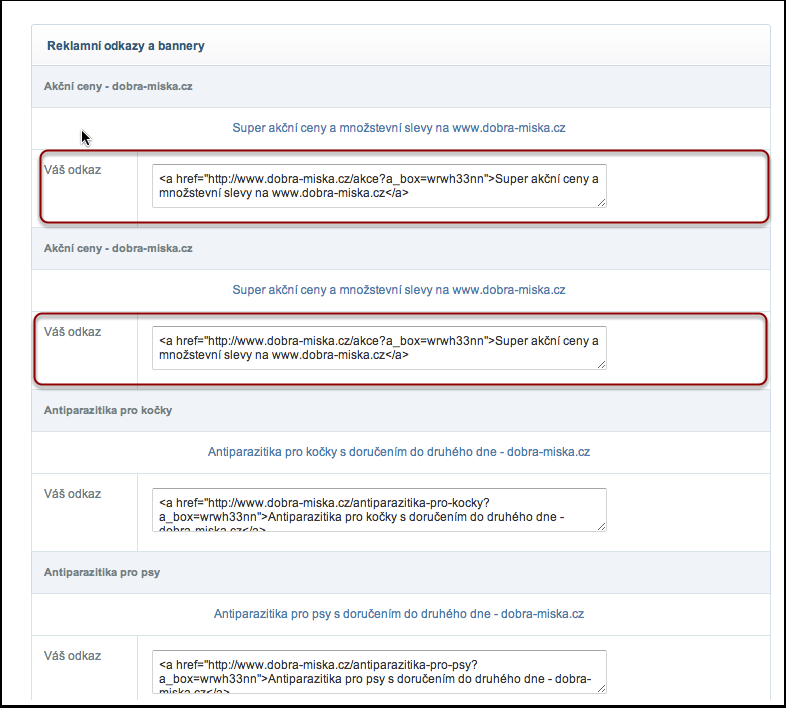This screenshot has width=786, height=708.
Task: Click Váš odkaz label in second Akční section
Action: point(72,332)
